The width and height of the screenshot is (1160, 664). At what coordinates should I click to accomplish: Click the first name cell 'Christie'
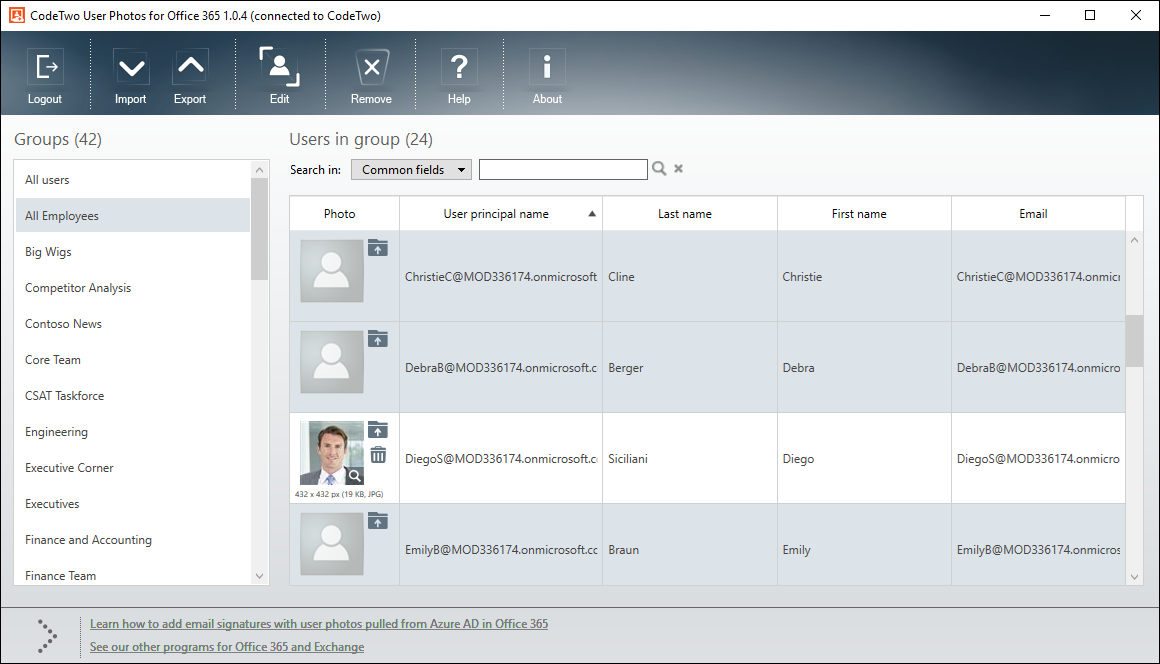(x=864, y=277)
